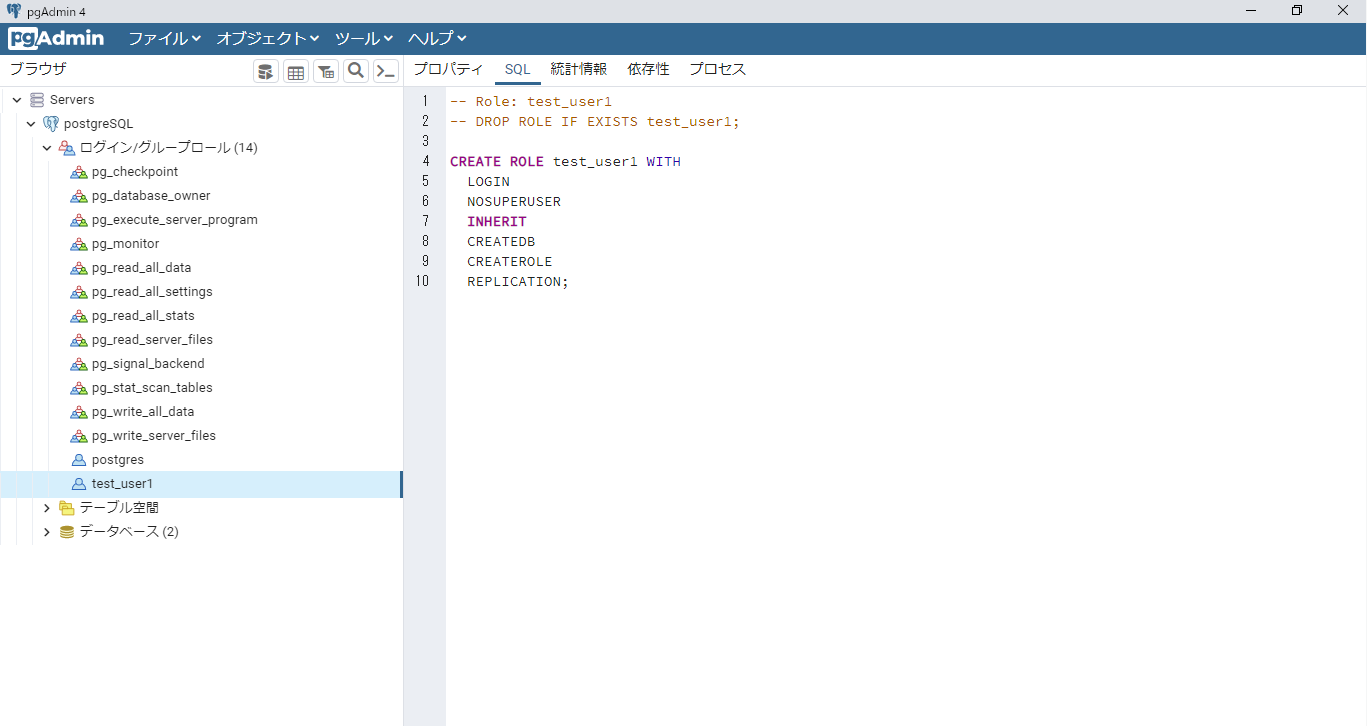Screen dimensions: 1367x726
Task: Click line number 10 in gutter
Action: coord(422,282)
